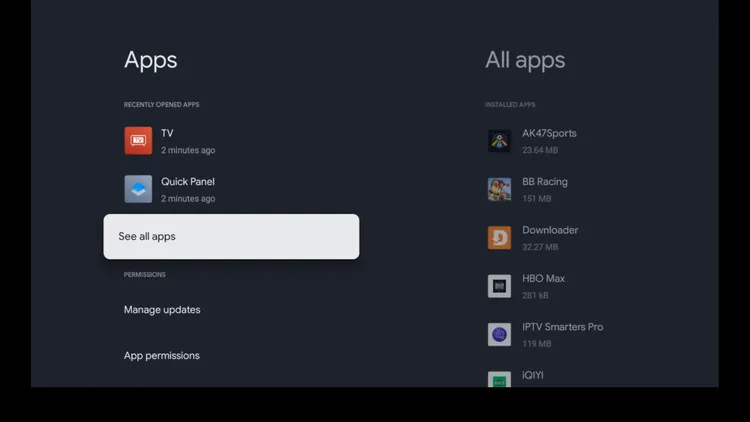Click the Installed Apps section label
This screenshot has height=422, width=750.
pyautogui.click(x=510, y=104)
